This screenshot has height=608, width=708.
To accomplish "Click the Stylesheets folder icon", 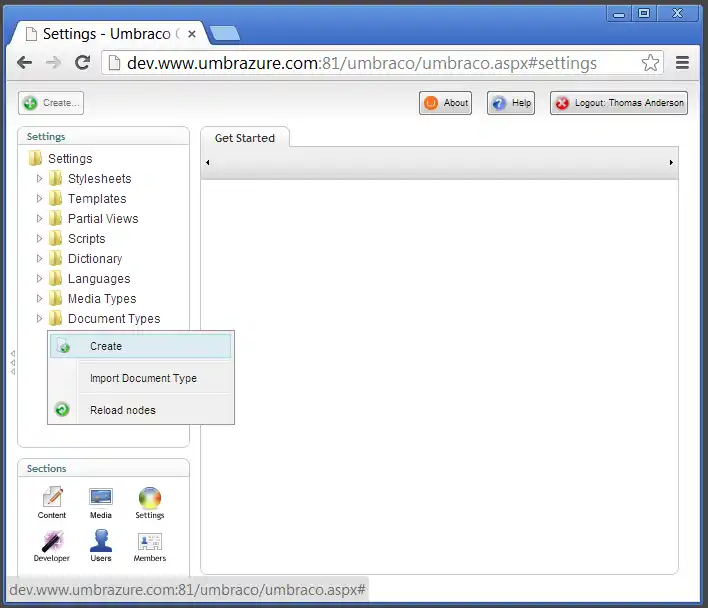I will [56, 178].
